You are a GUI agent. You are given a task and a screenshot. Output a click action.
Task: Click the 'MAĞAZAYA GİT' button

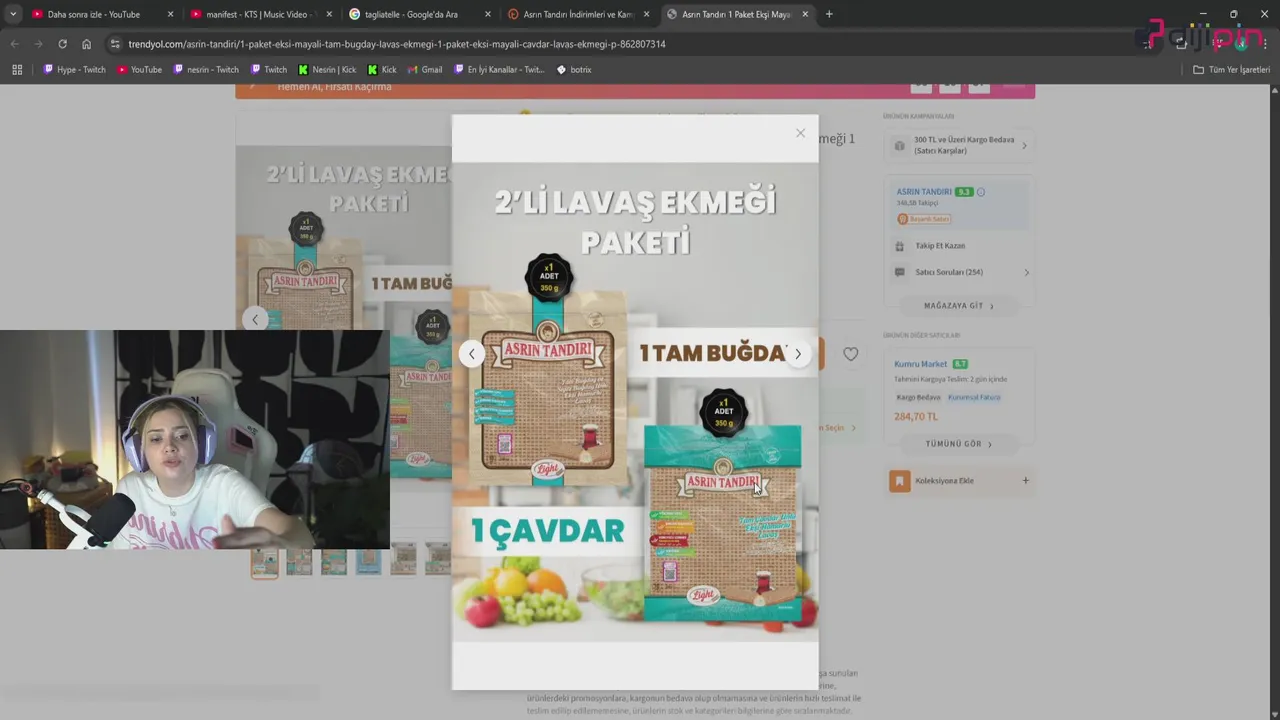pyautogui.click(x=959, y=306)
